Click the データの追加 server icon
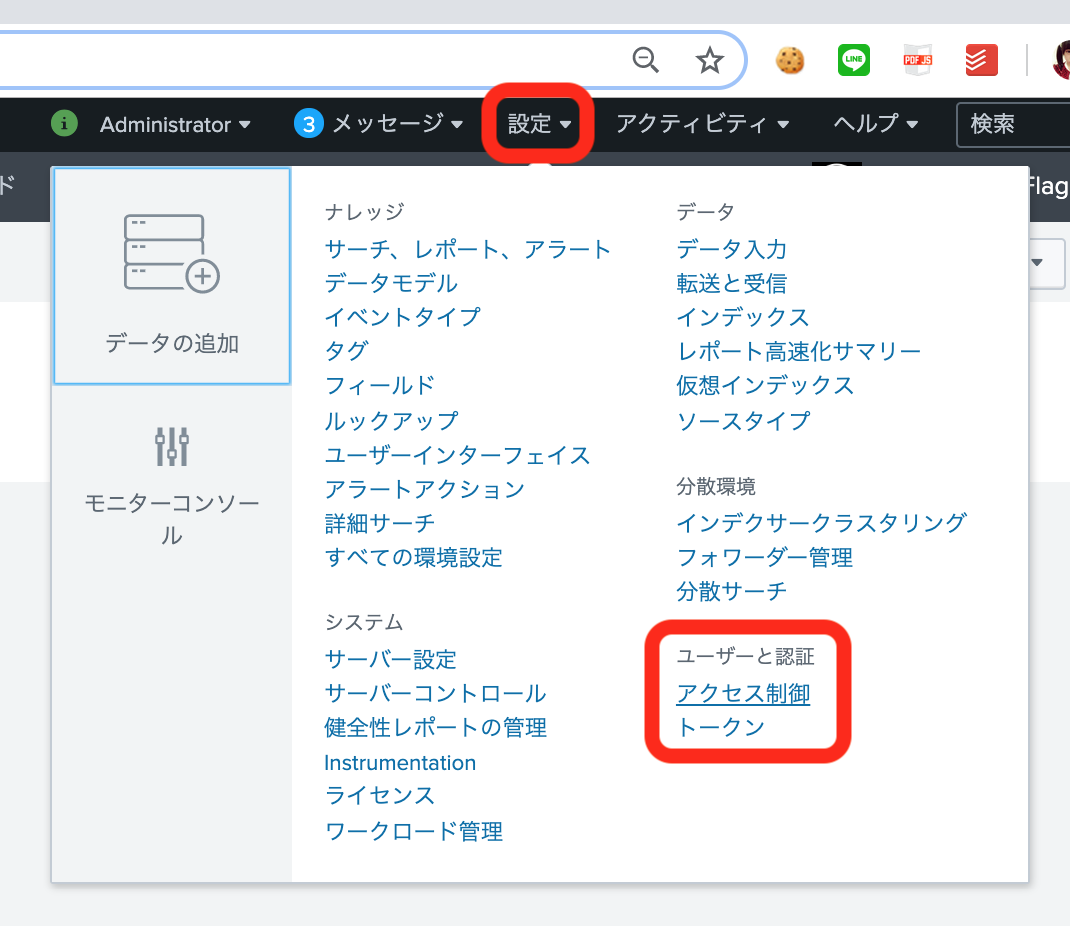Screen dimensions: 1070x926 pyautogui.click(x=171, y=254)
